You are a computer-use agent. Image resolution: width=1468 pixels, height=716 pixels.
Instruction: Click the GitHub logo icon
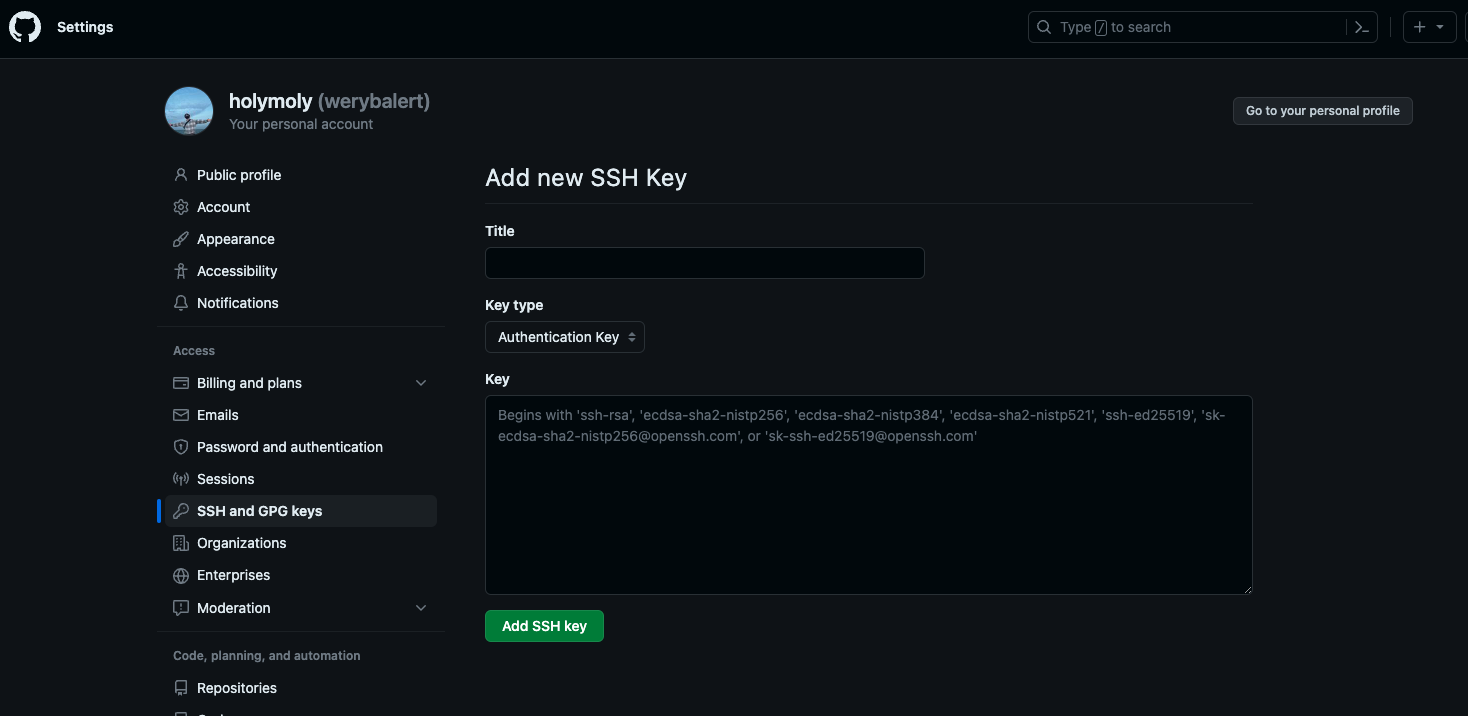tap(25, 27)
